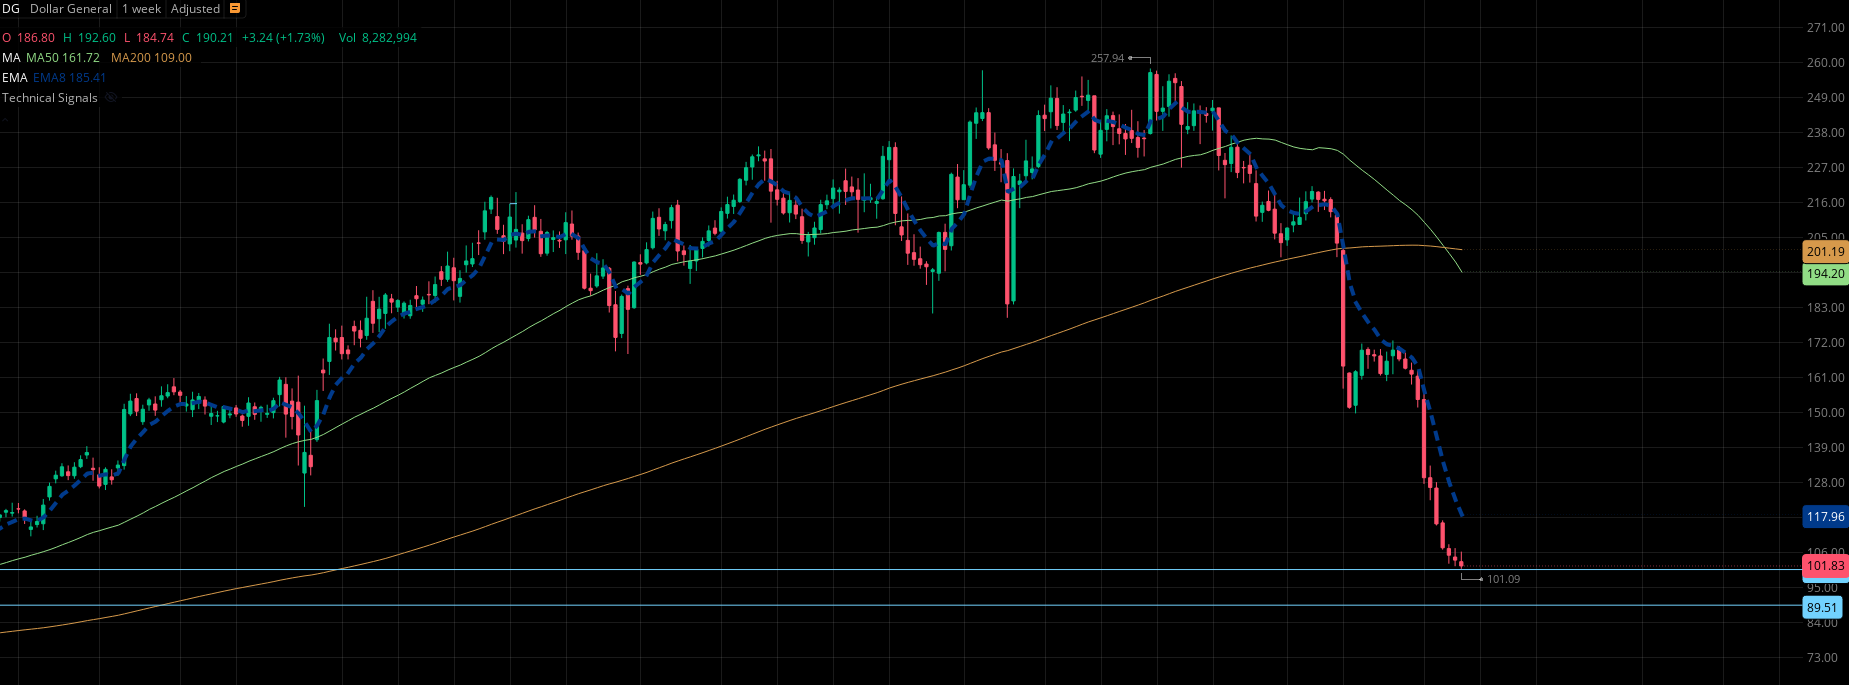Image resolution: width=1849 pixels, height=685 pixels.
Task: Click the blue EMA8 185.41 value
Action: coord(69,78)
